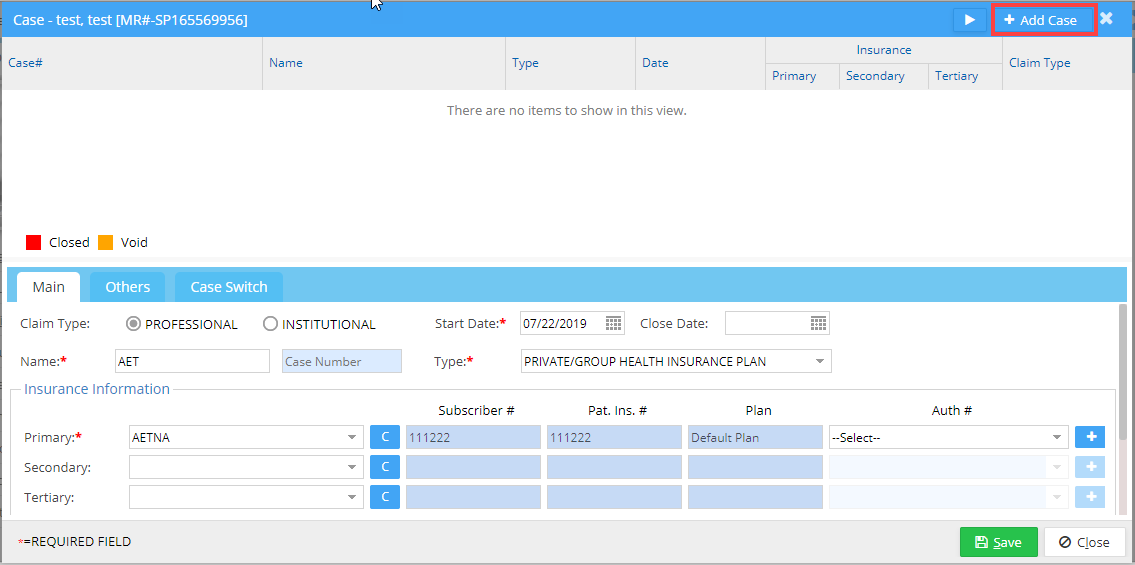Switch to the Others tab
Viewport: 1135px width, 565px height.
[128, 287]
